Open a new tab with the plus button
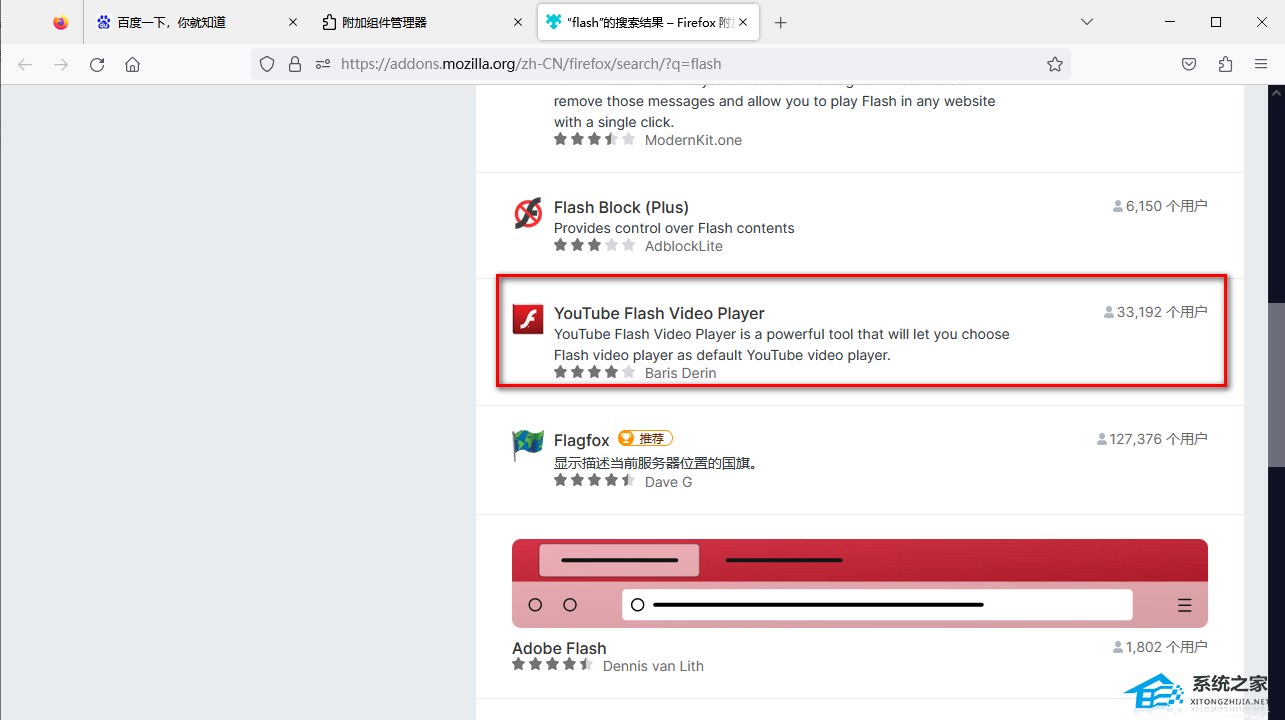 click(x=781, y=22)
